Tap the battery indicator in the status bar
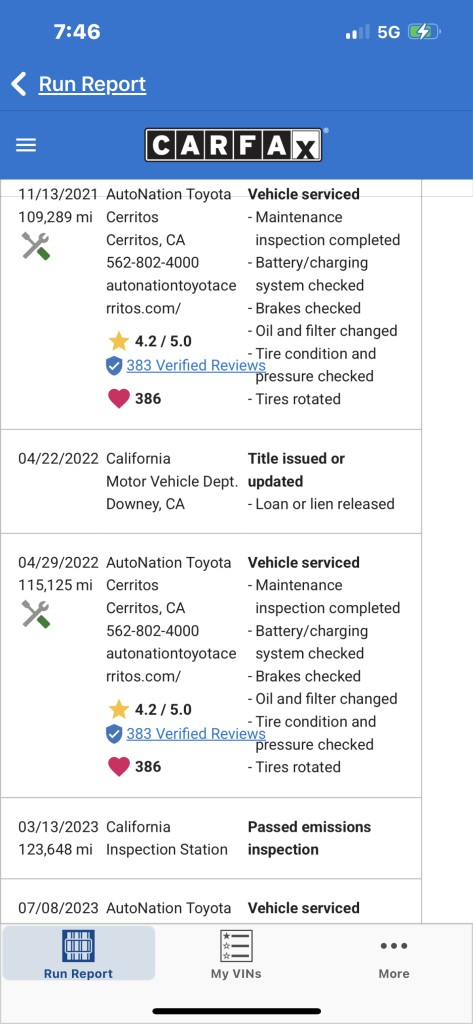The height and width of the screenshot is (1024, 473). coord(425,31)
